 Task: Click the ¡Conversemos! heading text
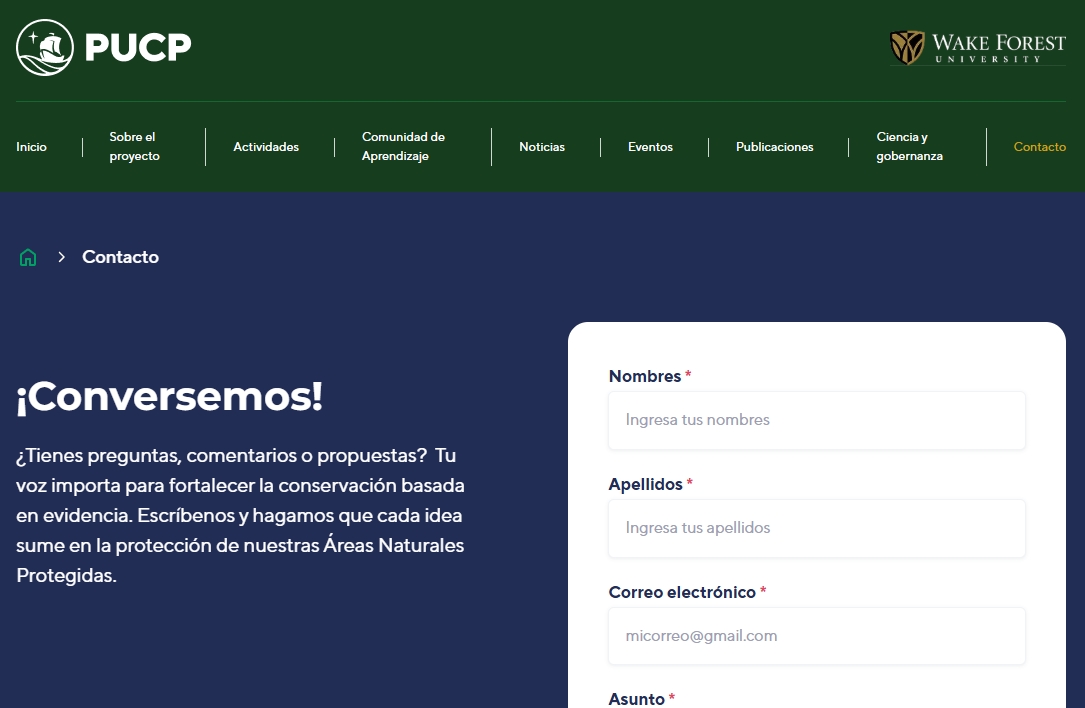click(168, 397)
